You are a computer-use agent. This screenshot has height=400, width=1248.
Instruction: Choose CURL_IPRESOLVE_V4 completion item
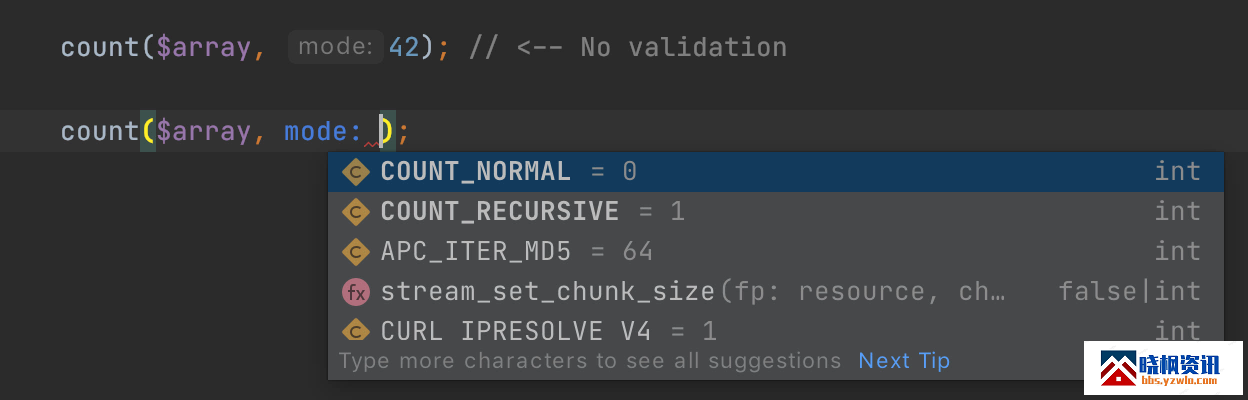(776, 330)
